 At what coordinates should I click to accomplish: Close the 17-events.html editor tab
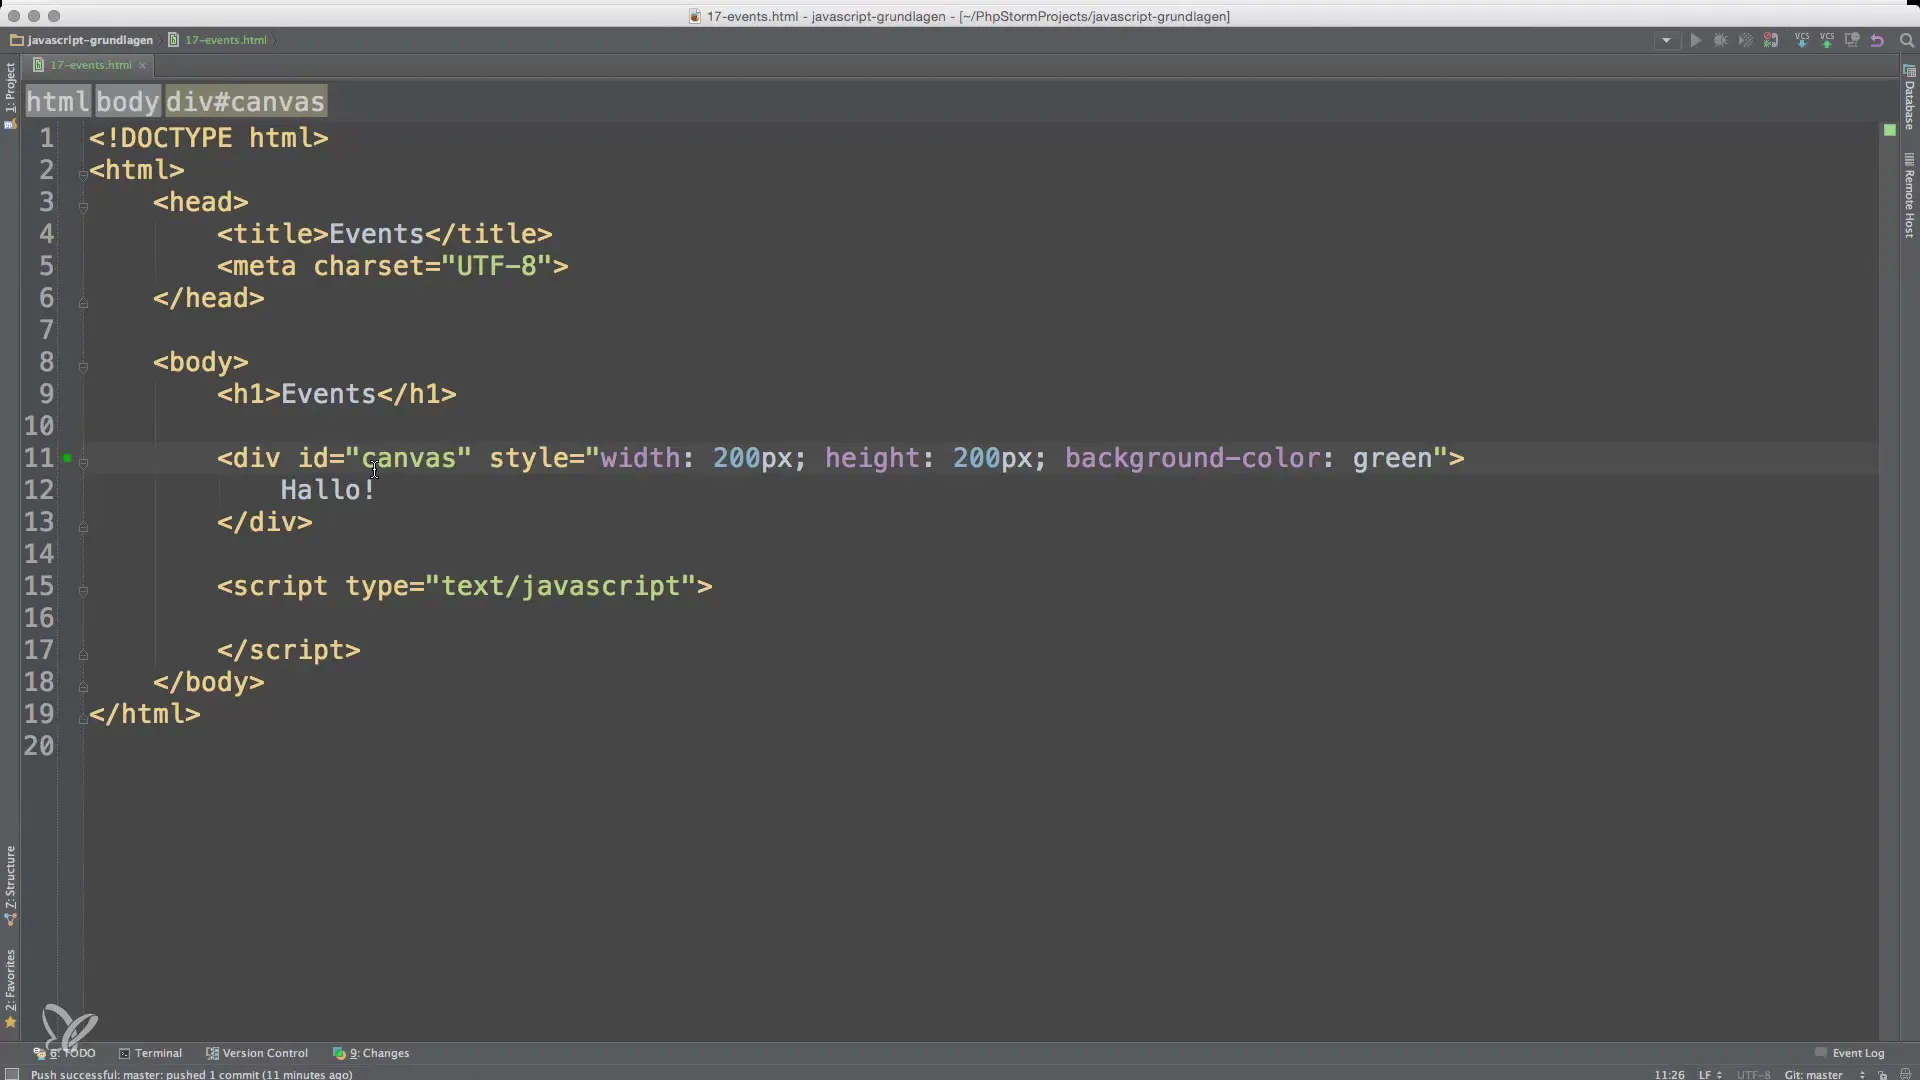click(x=143, y=65)
